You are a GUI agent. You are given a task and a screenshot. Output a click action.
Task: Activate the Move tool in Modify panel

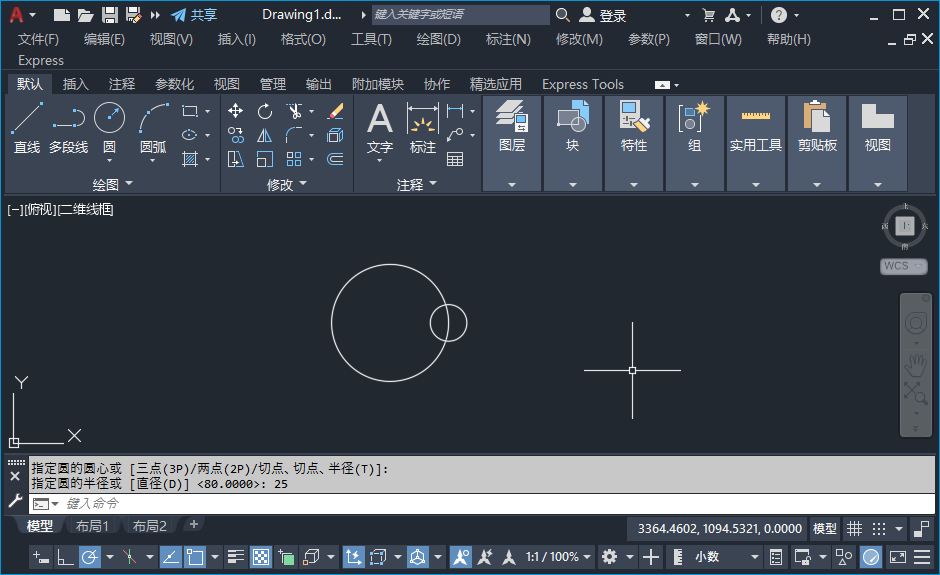[236, 111]
